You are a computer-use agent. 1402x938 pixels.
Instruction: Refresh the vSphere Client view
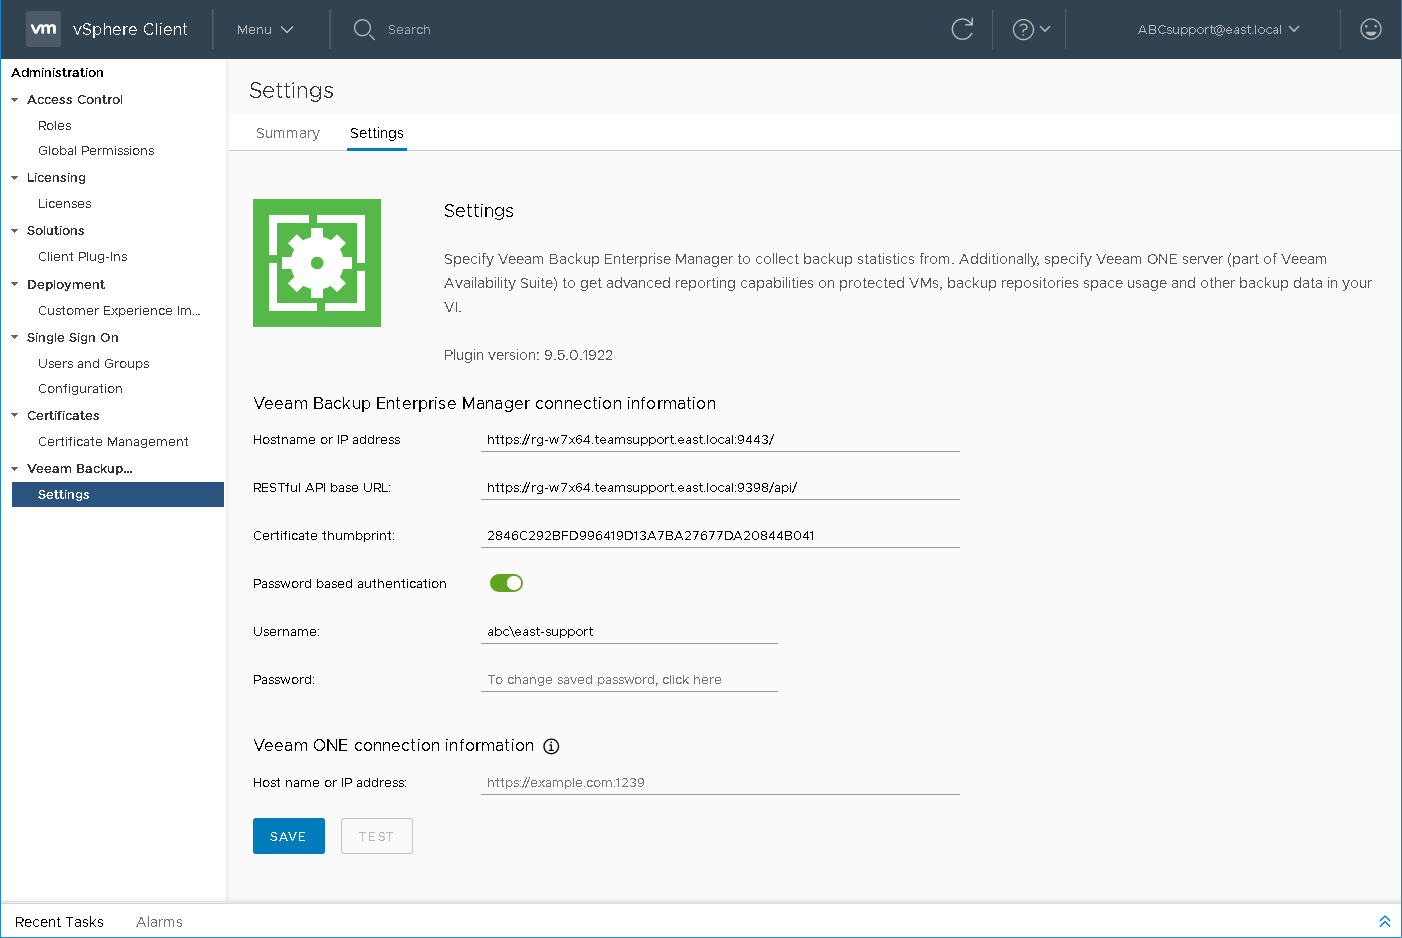pyautogui.click(x=962, y=29)
